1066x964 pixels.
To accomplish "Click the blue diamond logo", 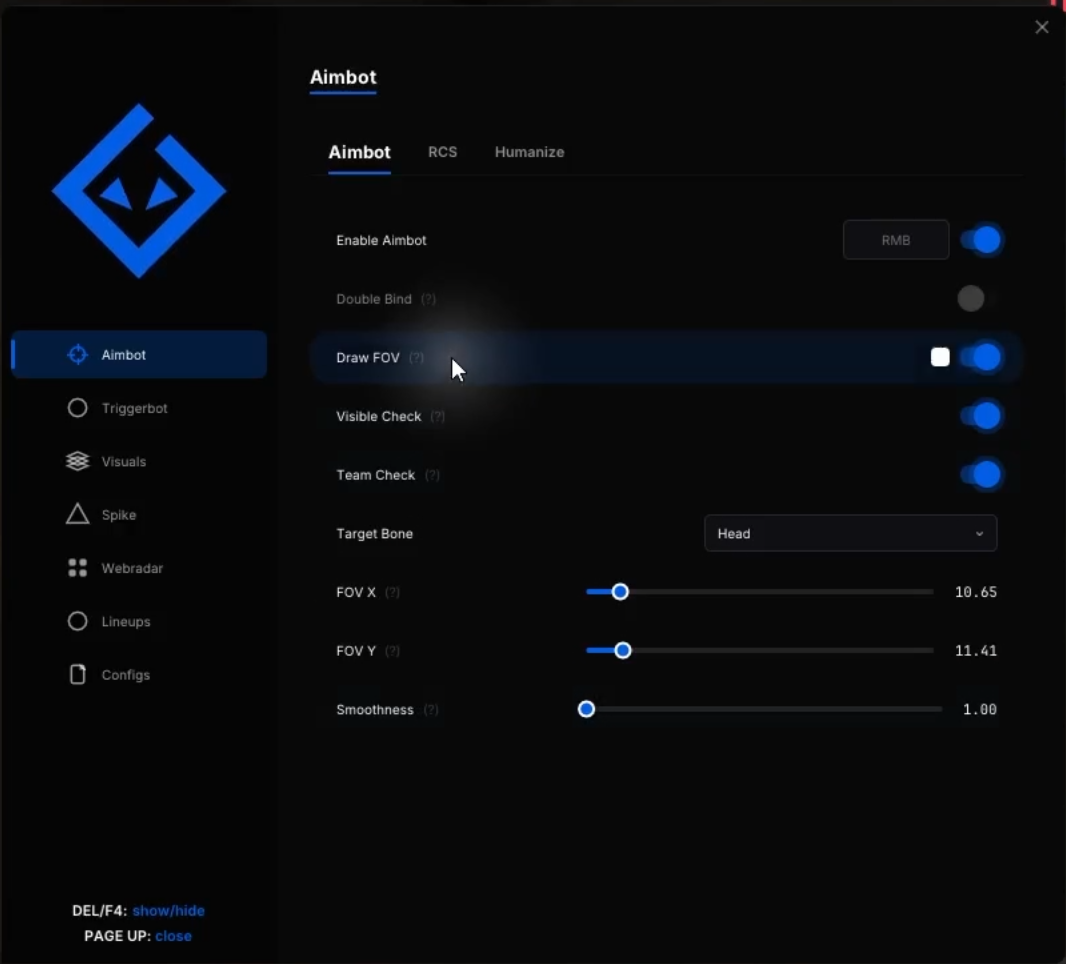I will pyautogui.click(x=139, y=190).
